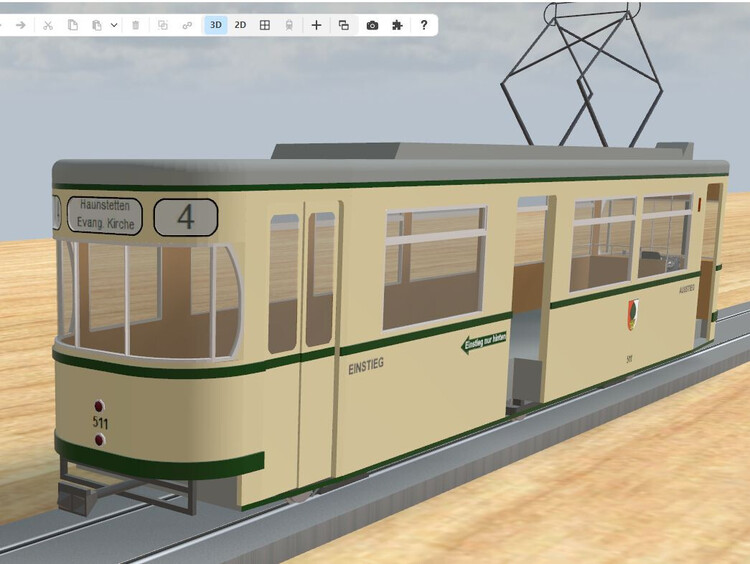Viewport: 750px width, 564px height.
Task: Switch to 3D view mode
Action: click(x=216, y=25)
